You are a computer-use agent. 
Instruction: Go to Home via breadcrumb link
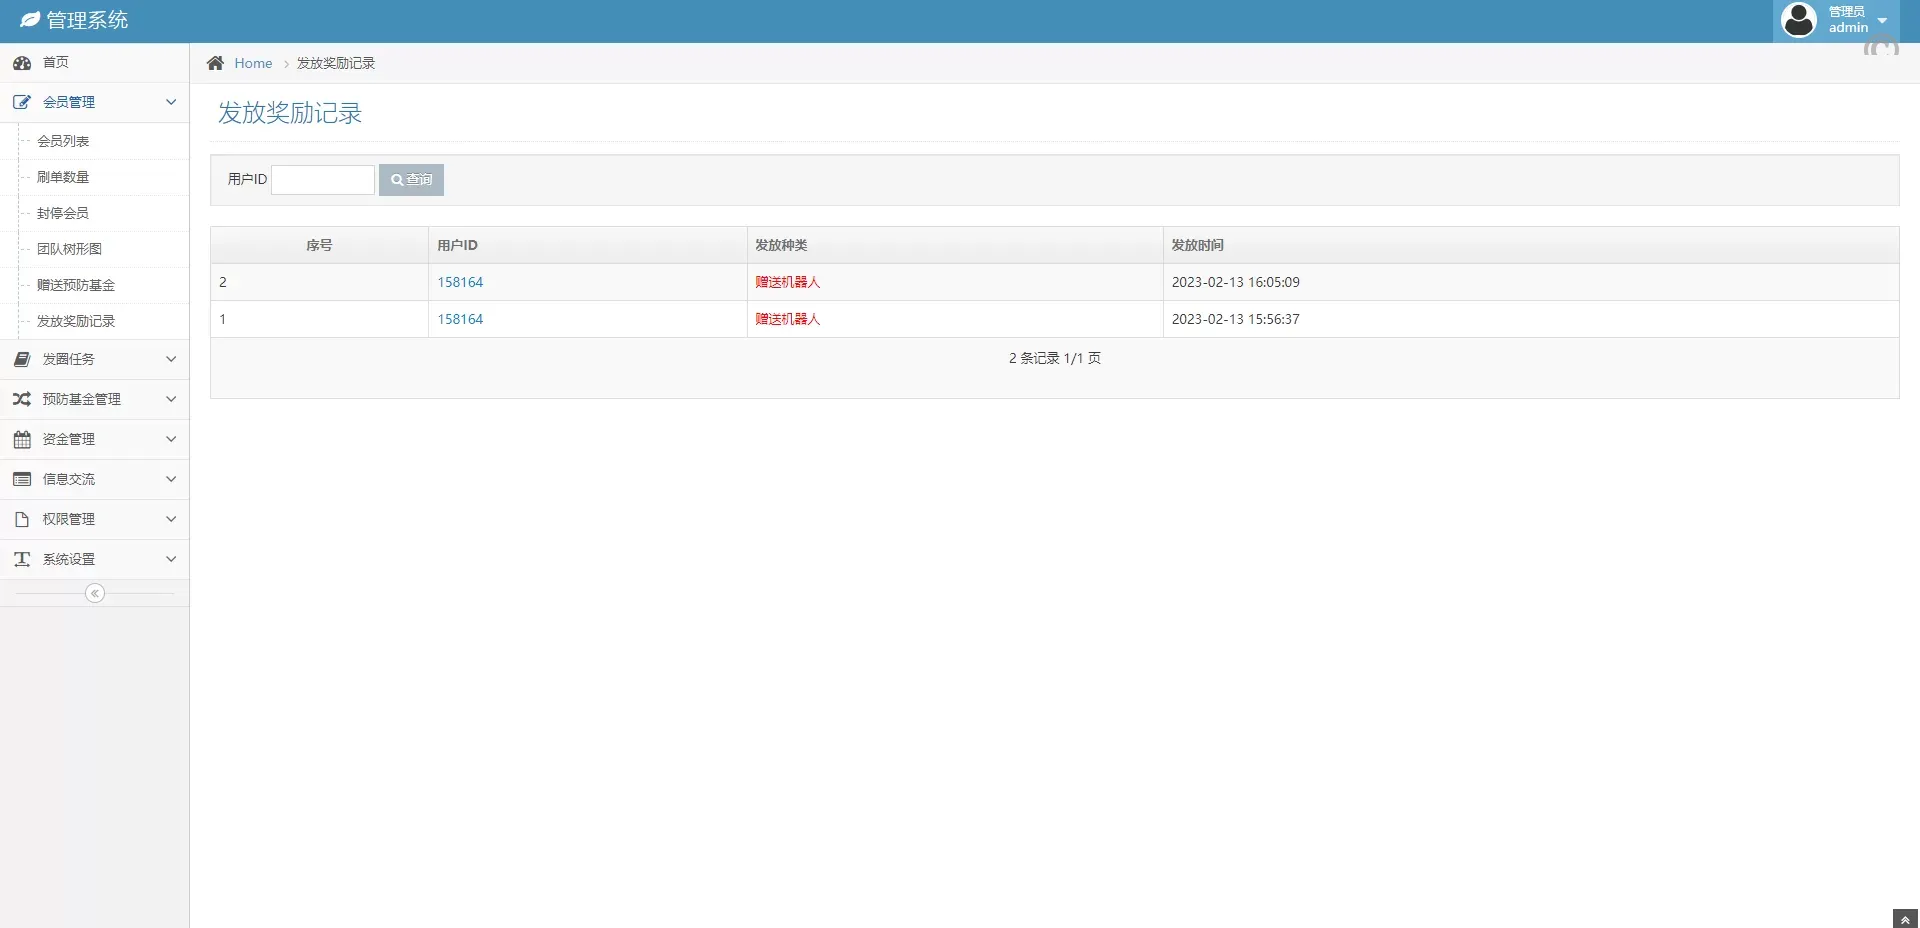click(253, 63)
